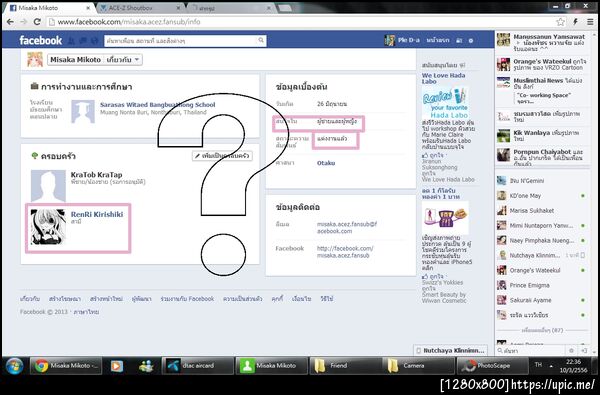
Task: Open chat with Mimi Nuntaporn
Action: coord(542,225)
